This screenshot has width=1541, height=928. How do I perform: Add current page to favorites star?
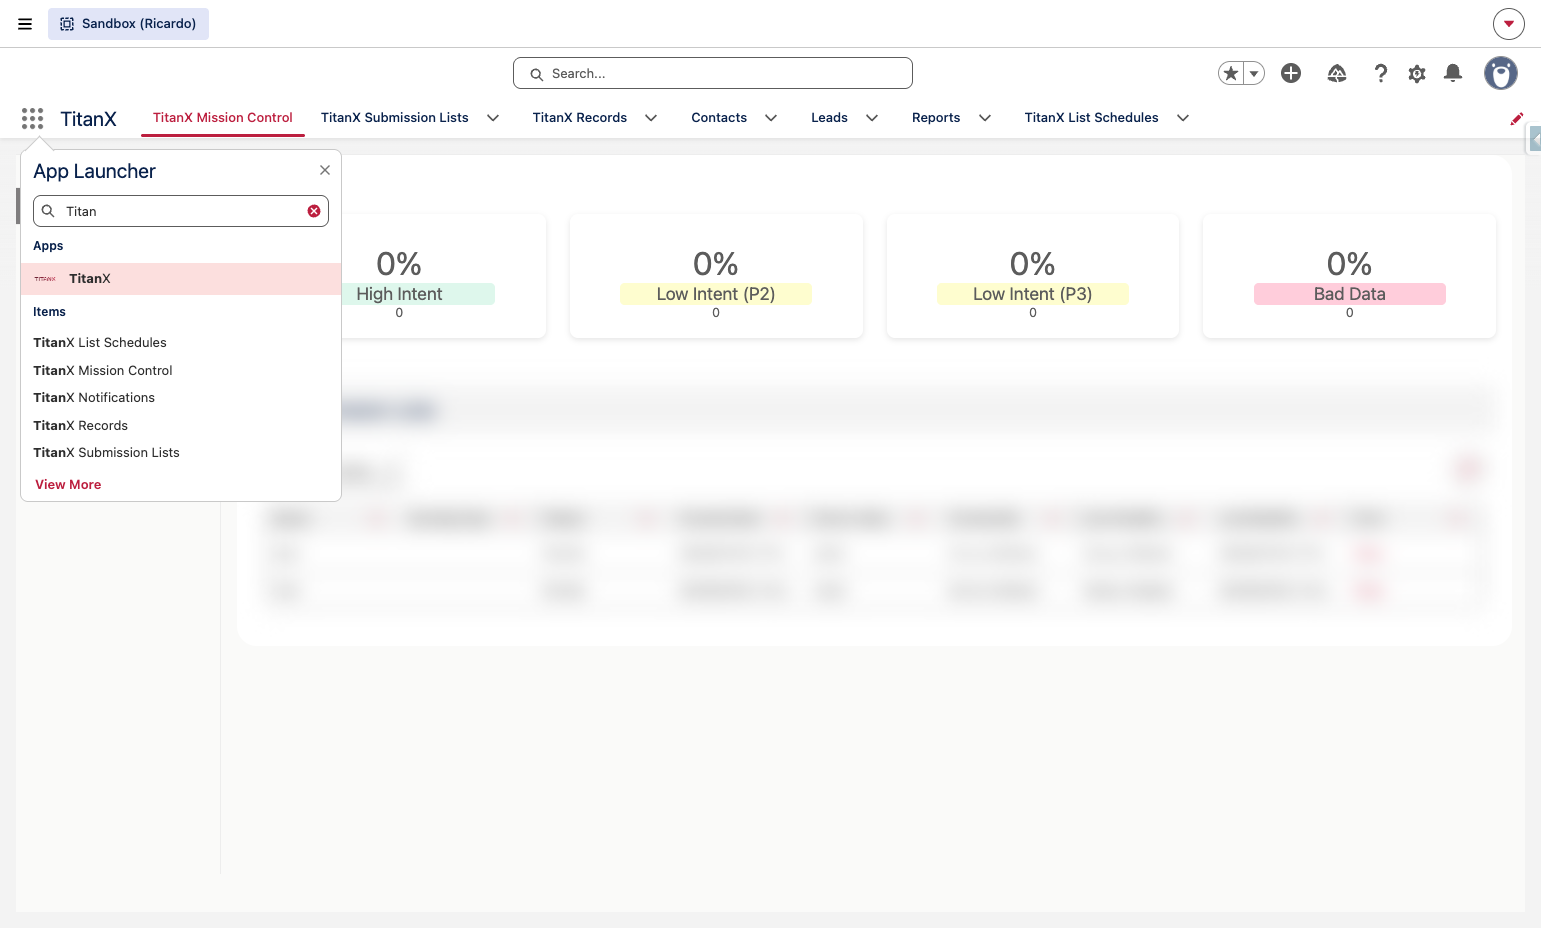(x=1231, y=73)
